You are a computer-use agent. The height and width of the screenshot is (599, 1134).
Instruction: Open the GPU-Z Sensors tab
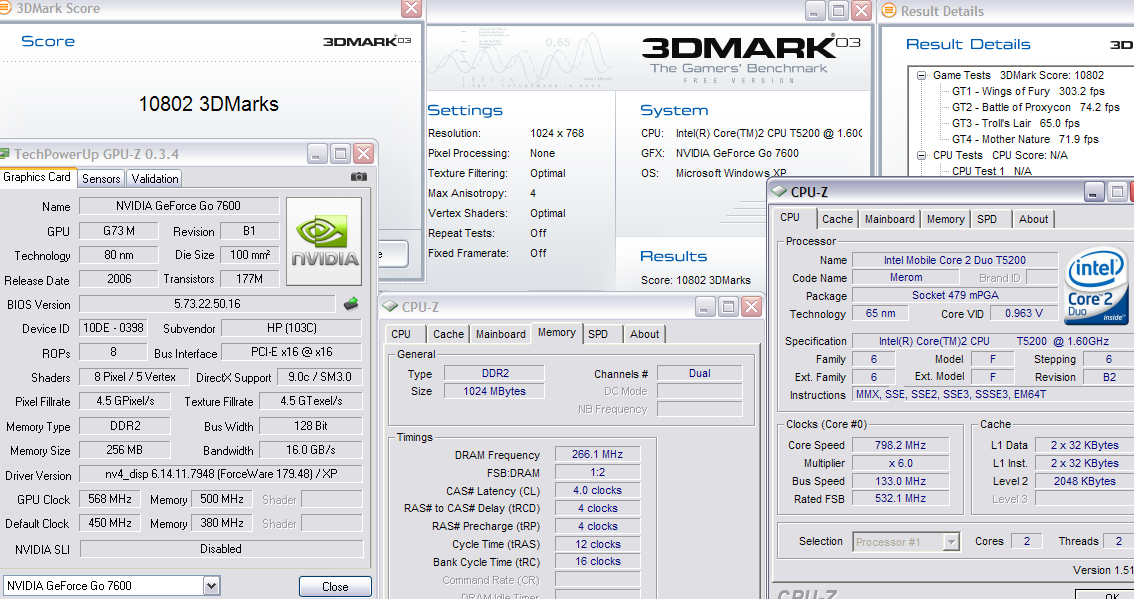pos(101,179)
